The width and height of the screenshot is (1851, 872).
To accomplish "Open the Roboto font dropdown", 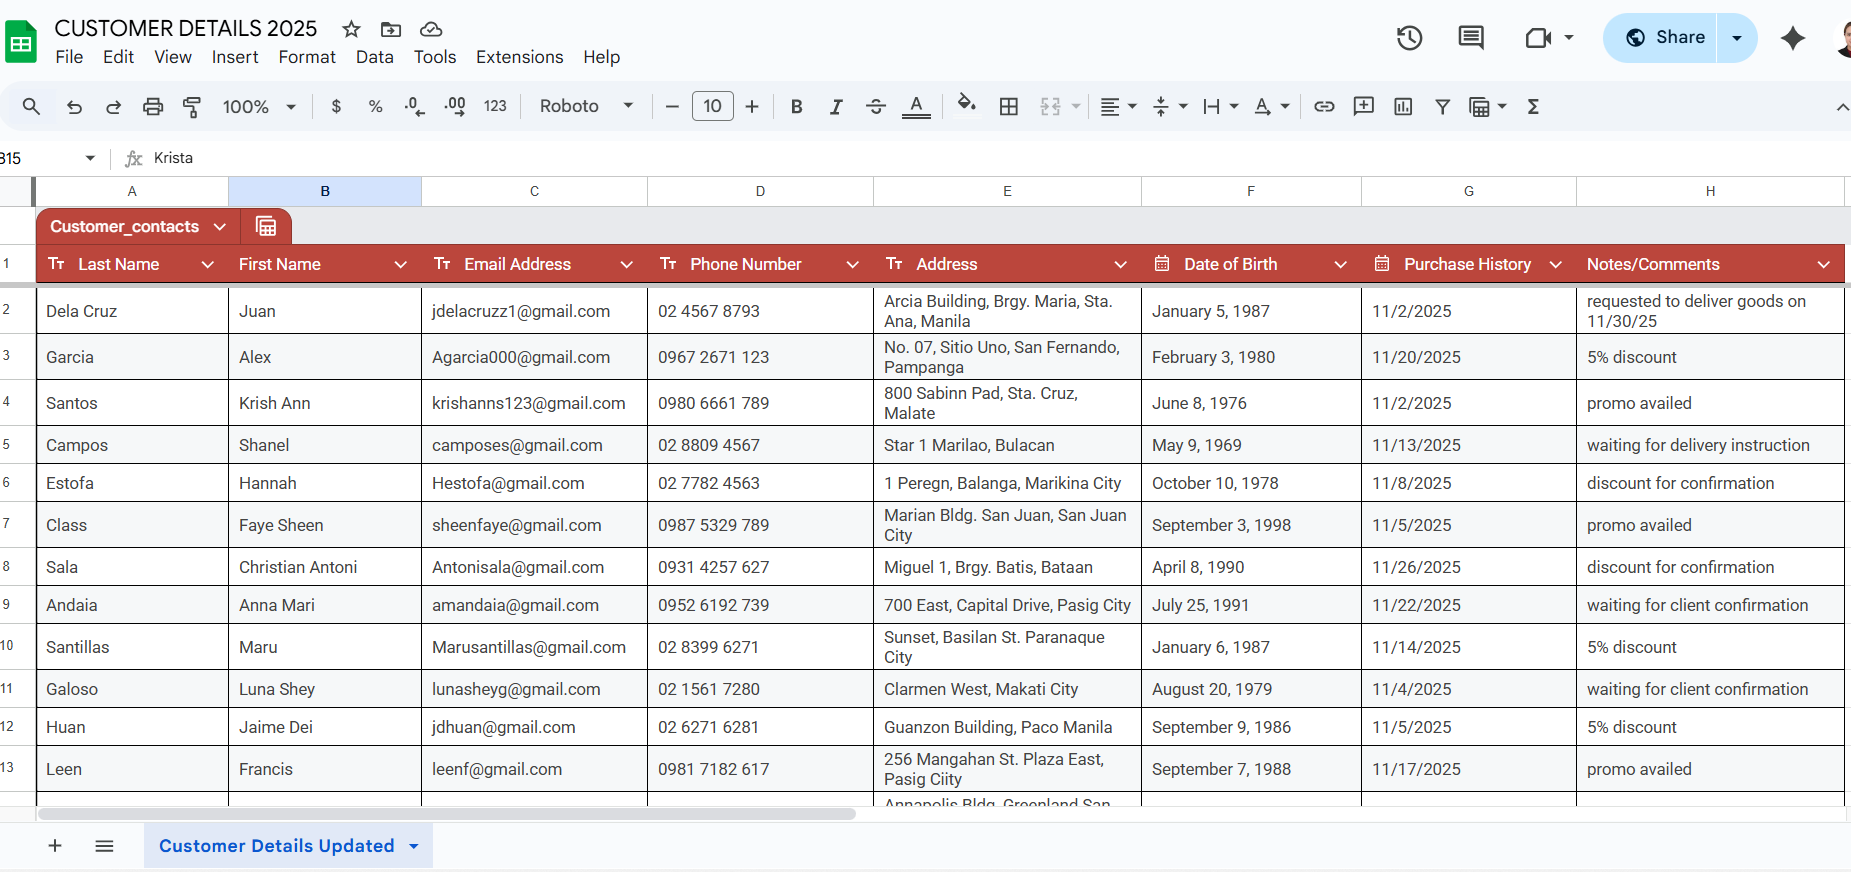I will [586, 107].
